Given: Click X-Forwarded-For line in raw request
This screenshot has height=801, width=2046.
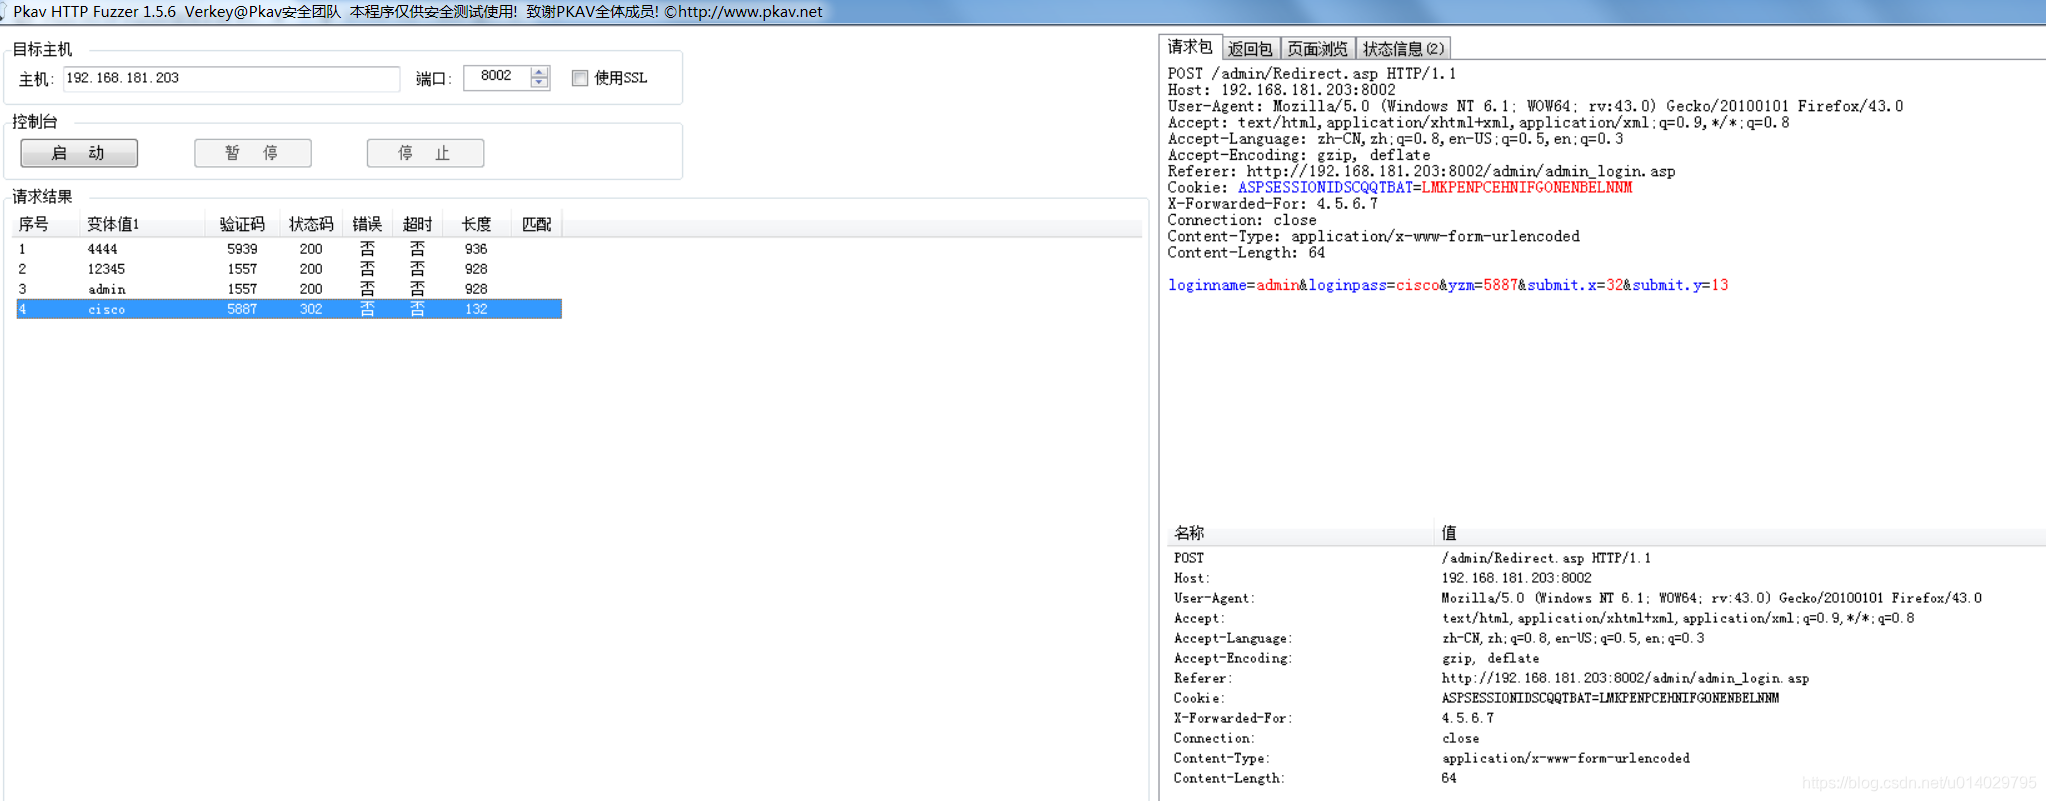Looking at the screenshot, I should pos(1273,204).
